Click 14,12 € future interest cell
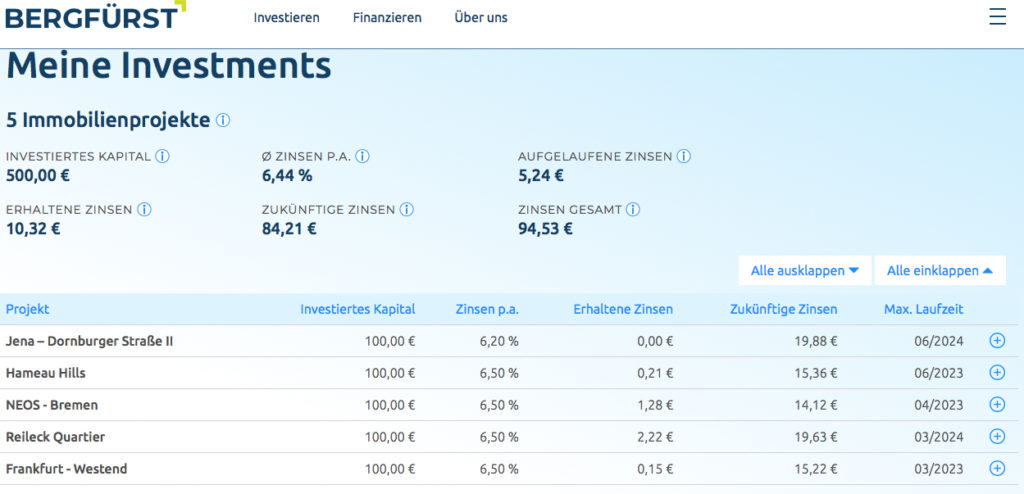 click(814, 405)
